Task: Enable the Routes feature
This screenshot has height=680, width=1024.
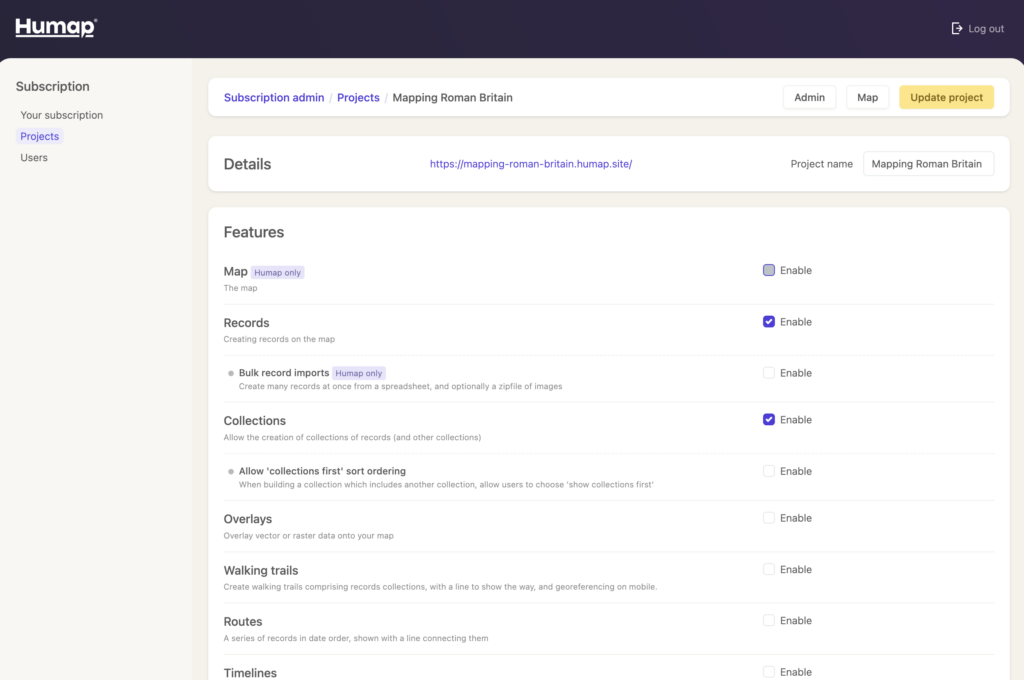Action: [x=769, y=621]
